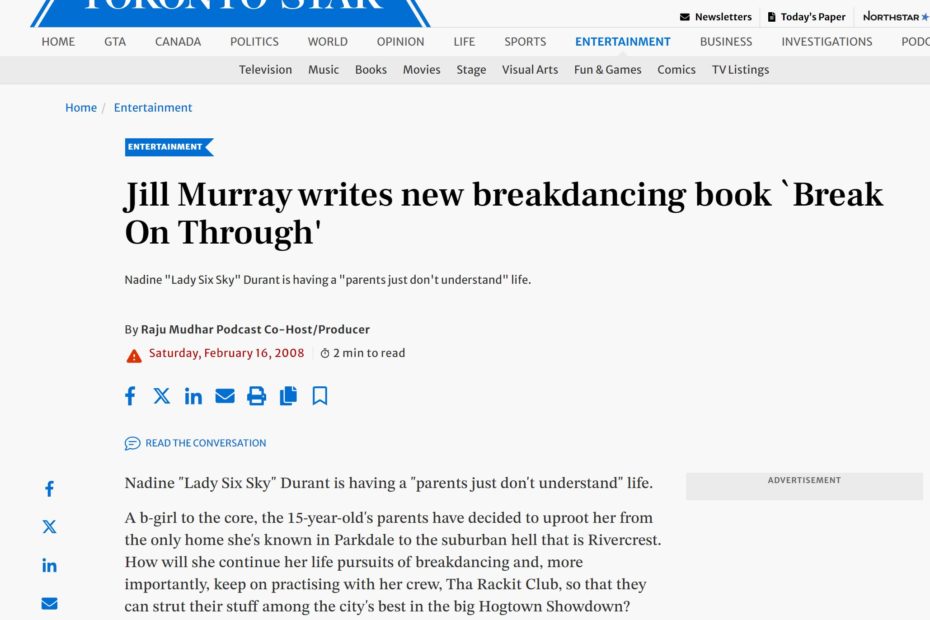This screenshot has height=620, width=930.
Task: Open INVESTIGATIONS section
Action: tap(827, 42)
